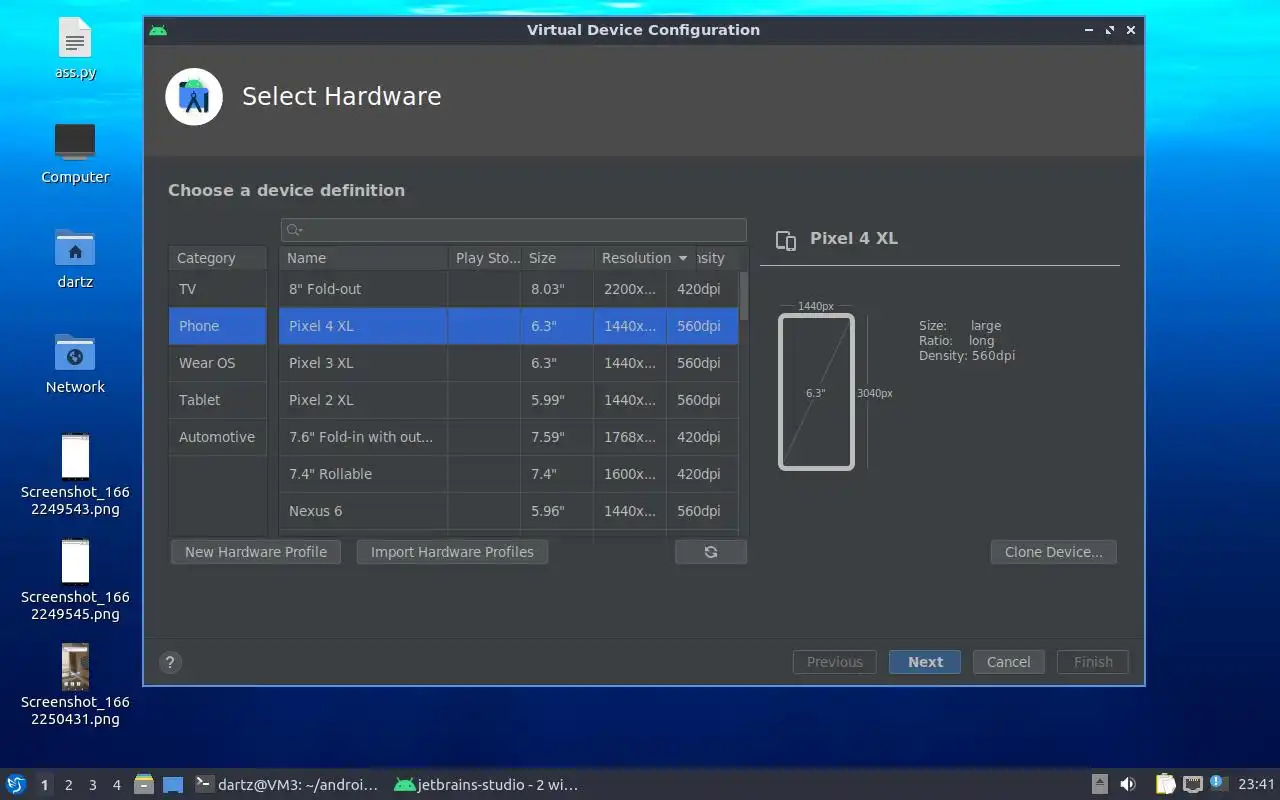Viewport: 1280px width, 800px height.
Task: Open Screenshot_1662249543.png on desktop
Action: pos(75,475)
